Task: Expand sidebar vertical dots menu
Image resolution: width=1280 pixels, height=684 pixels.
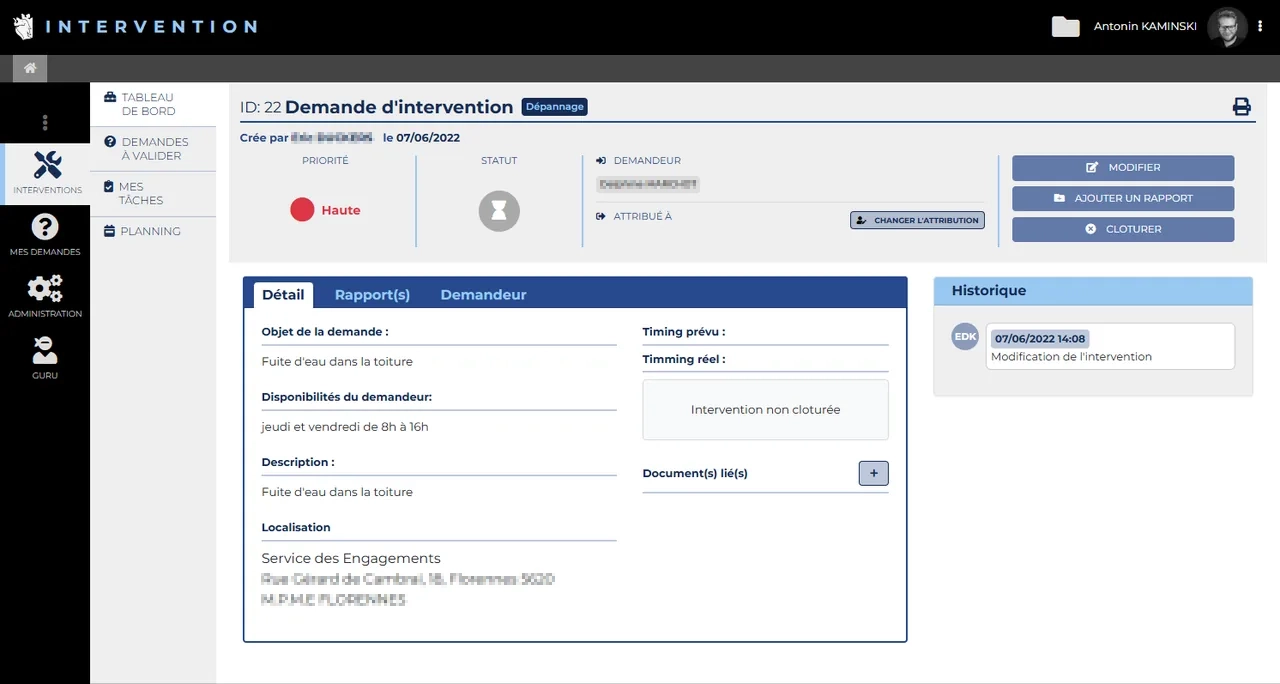Action: (x=45, y=123)
